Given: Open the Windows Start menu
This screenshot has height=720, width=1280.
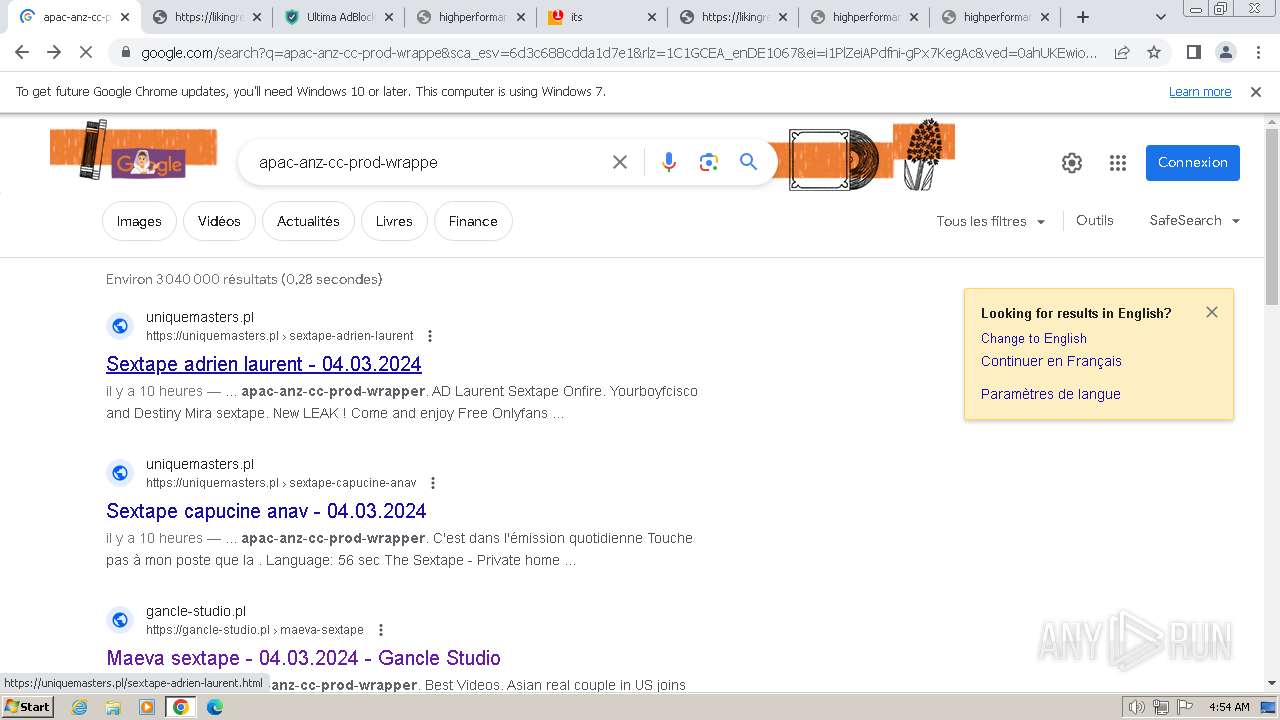Looking at the screenshot, I should pyautogui.click(x=27, y=707).
